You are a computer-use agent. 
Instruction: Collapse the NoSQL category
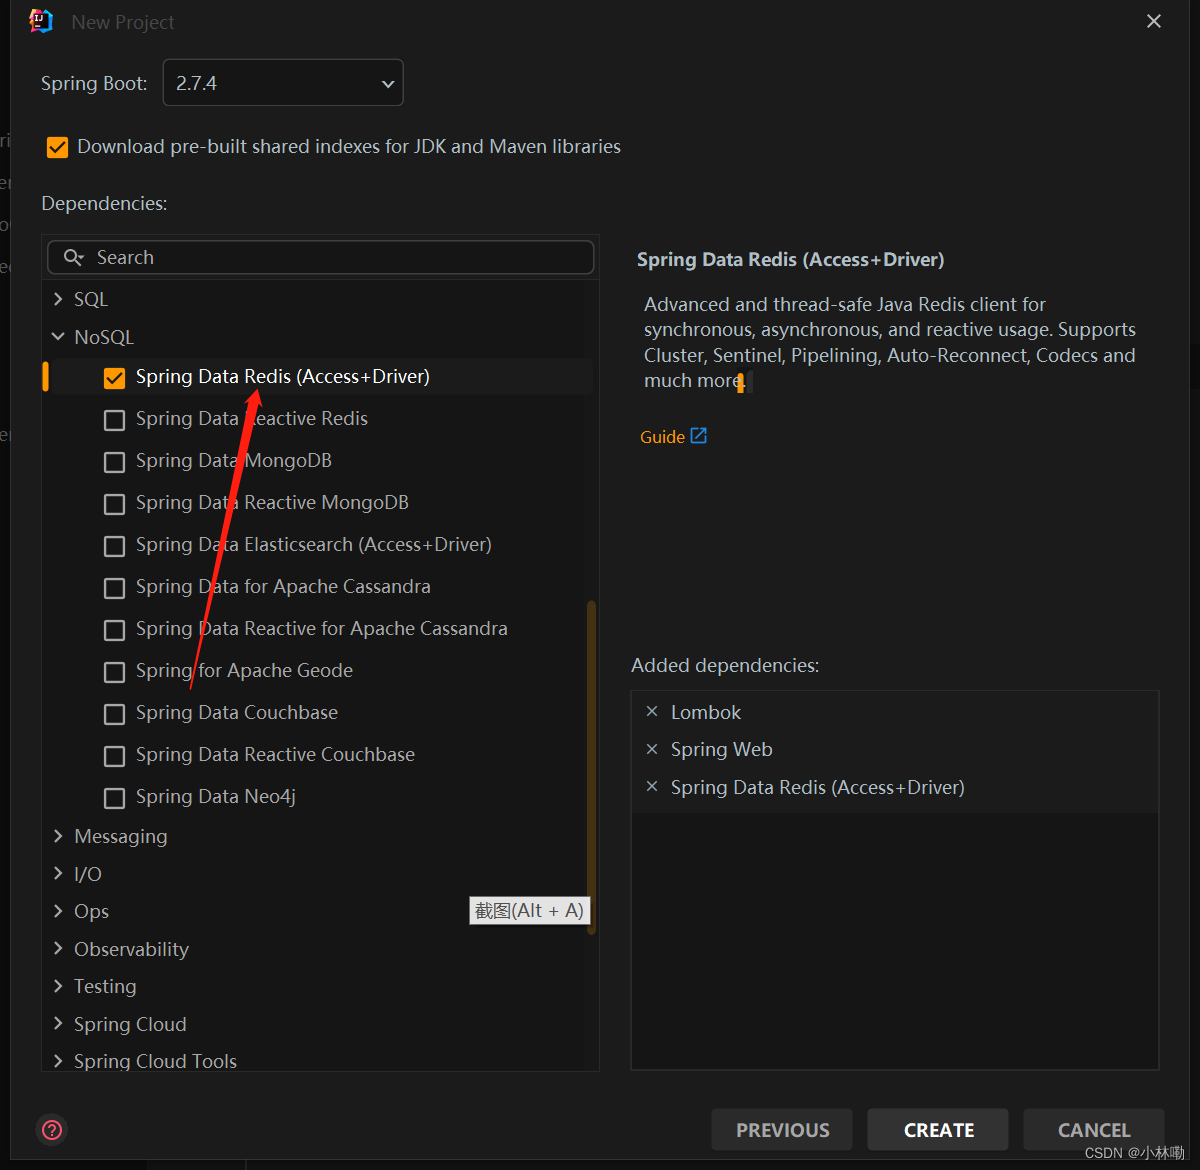click(x=58, y=337)
